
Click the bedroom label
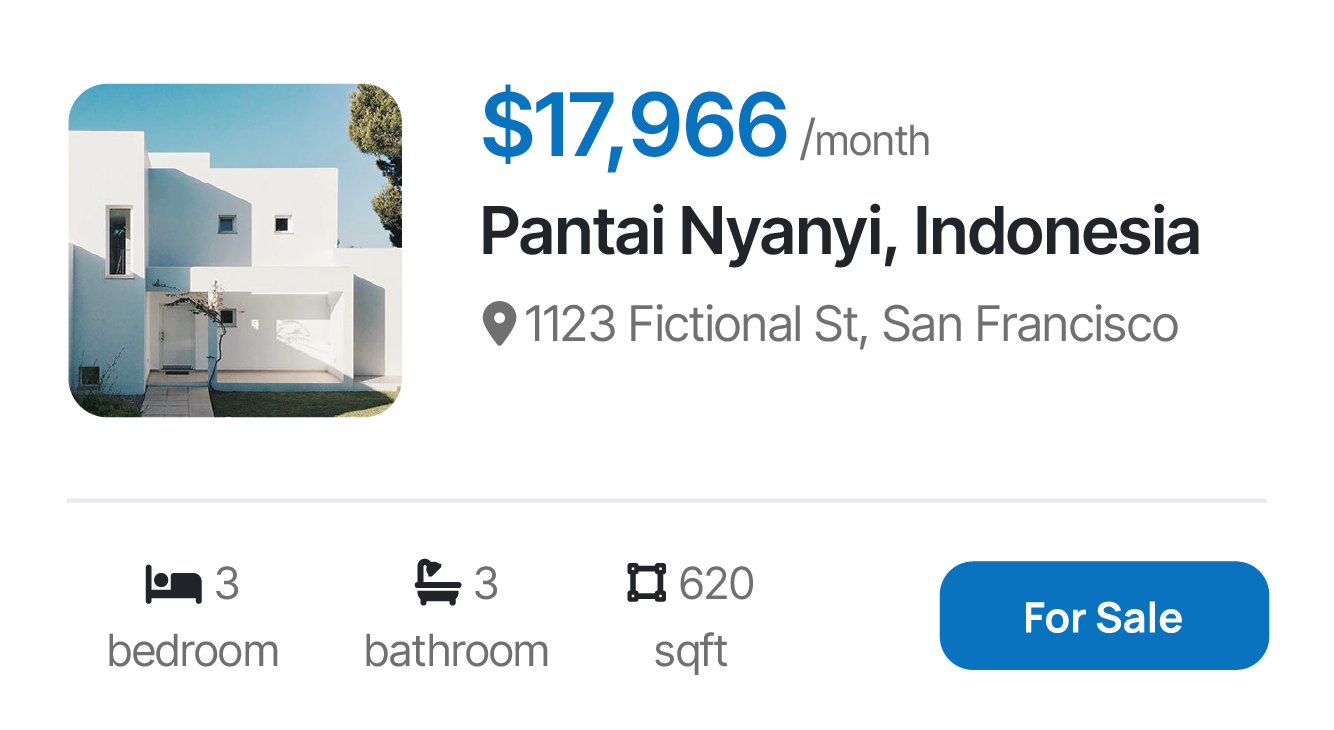(x=193, y=651)
